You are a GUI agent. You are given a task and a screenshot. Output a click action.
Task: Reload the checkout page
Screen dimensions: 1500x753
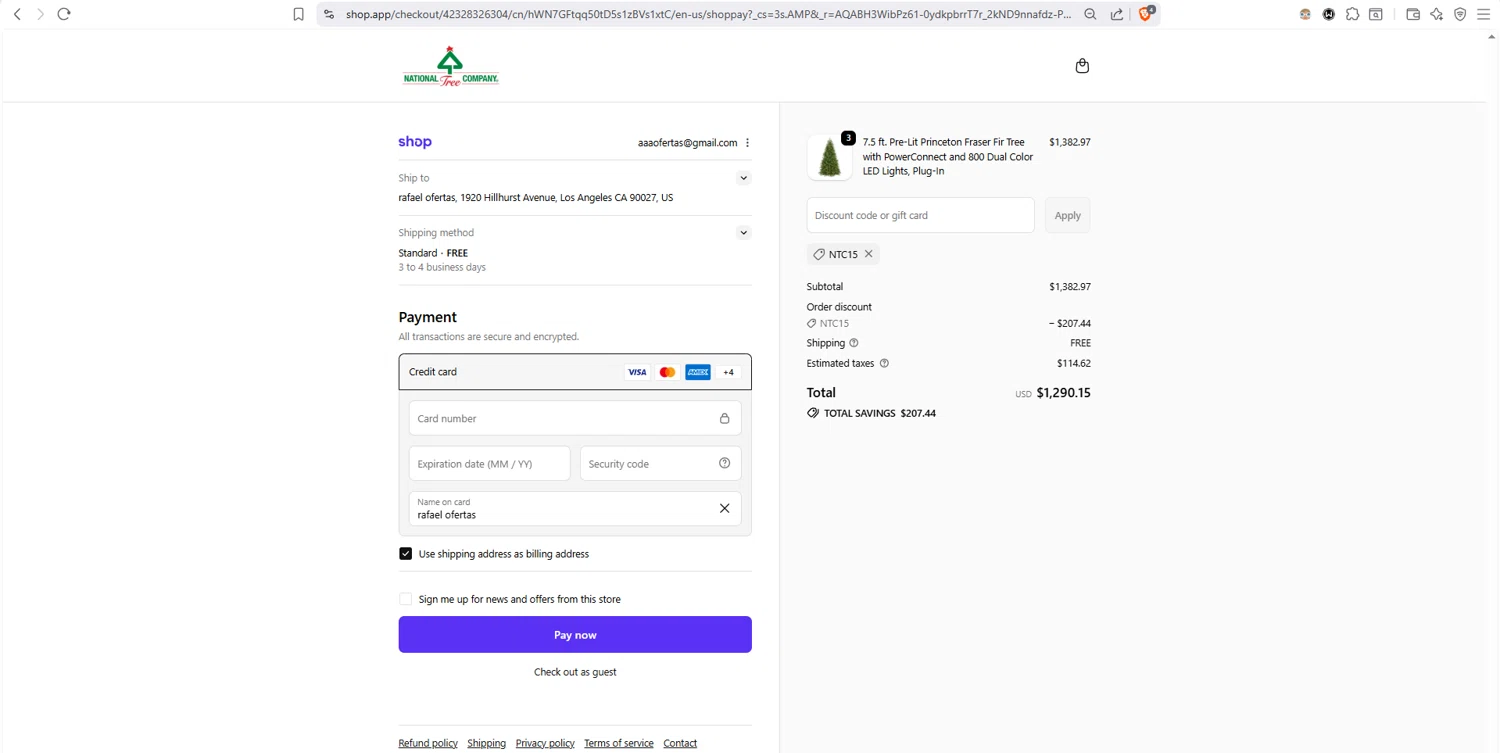[x=64, y=14]
